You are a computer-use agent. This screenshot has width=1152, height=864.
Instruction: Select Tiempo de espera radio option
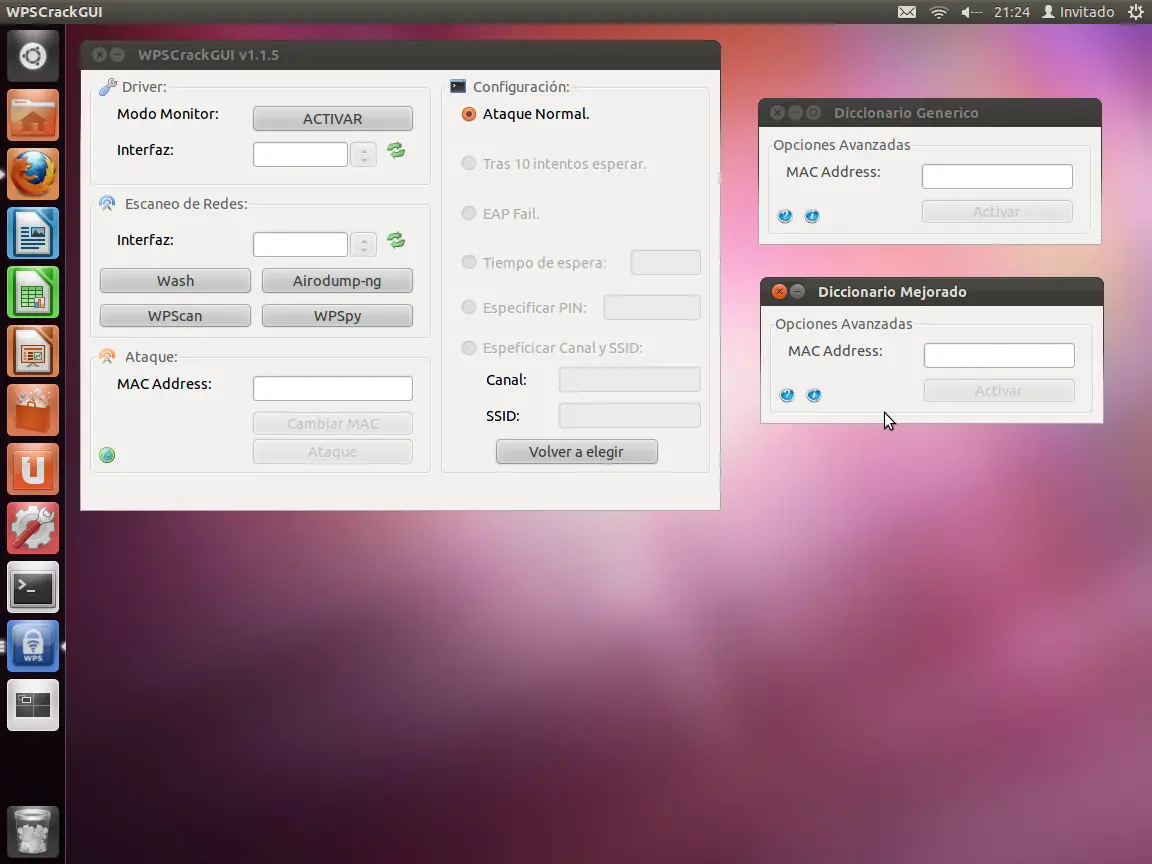pyautogui.click(x=469, y=262)
